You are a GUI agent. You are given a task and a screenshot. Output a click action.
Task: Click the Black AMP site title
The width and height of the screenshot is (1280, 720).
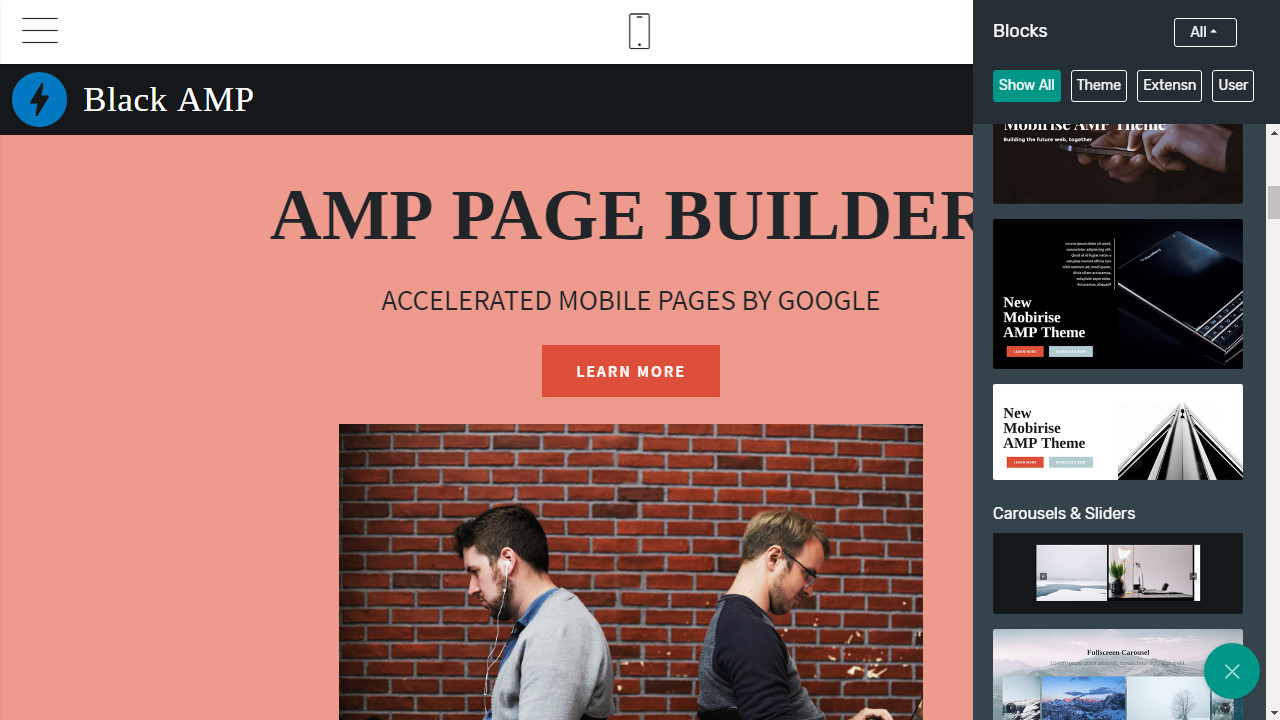[x=168, y=100]
